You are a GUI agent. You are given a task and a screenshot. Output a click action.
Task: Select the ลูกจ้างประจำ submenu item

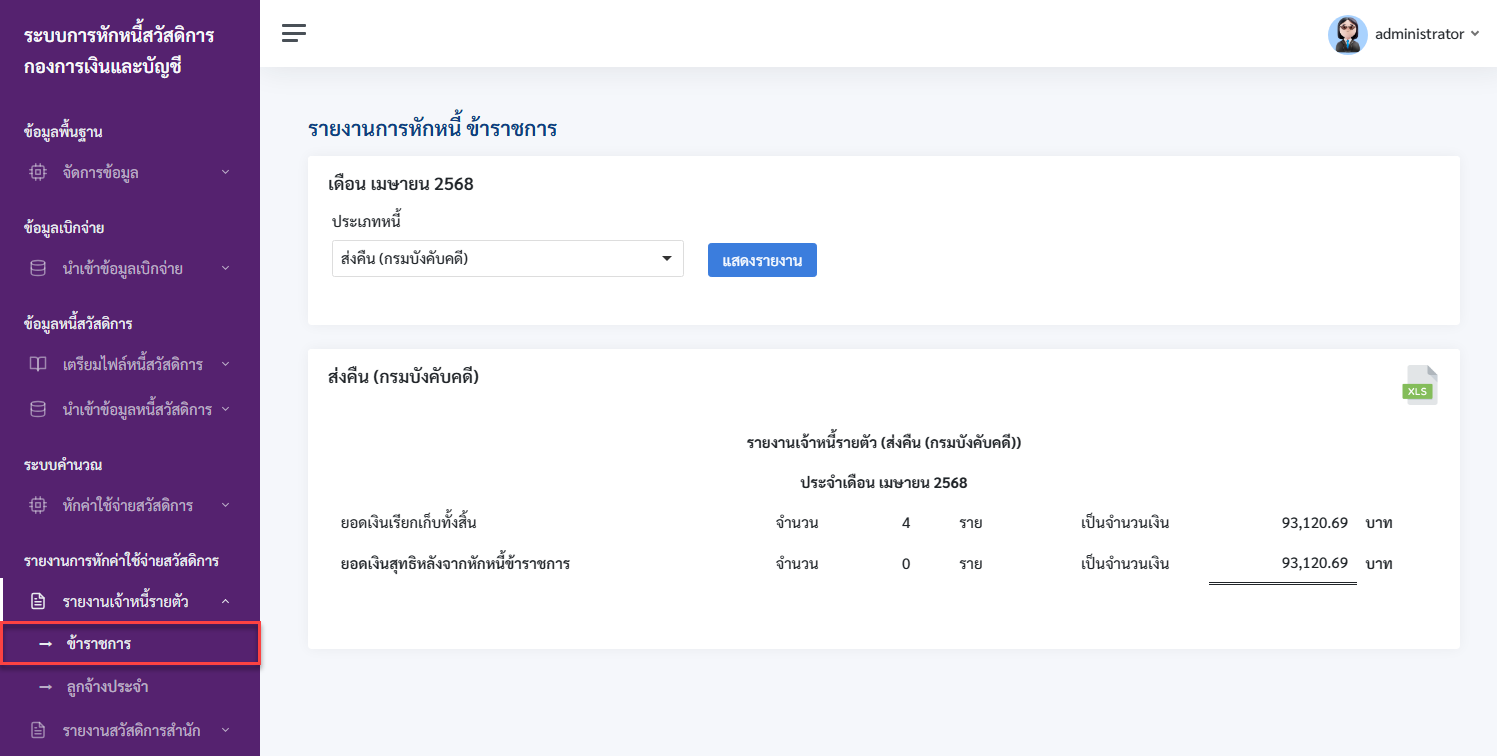click(x=130, y=687)
